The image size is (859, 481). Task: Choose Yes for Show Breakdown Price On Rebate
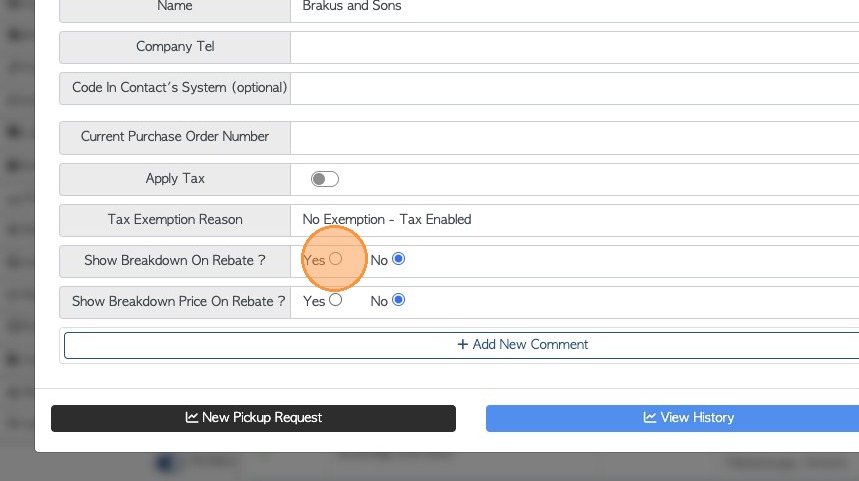point(336,299)
